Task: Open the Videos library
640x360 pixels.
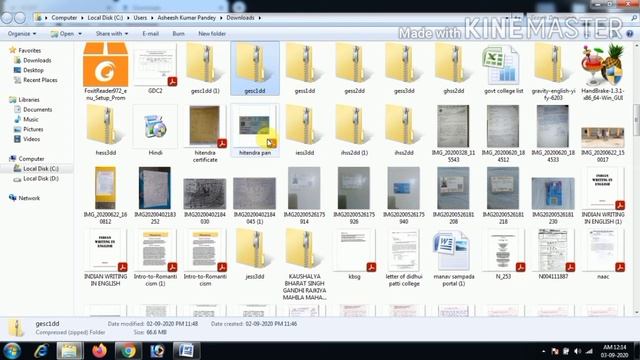Action: pos(31,139)
